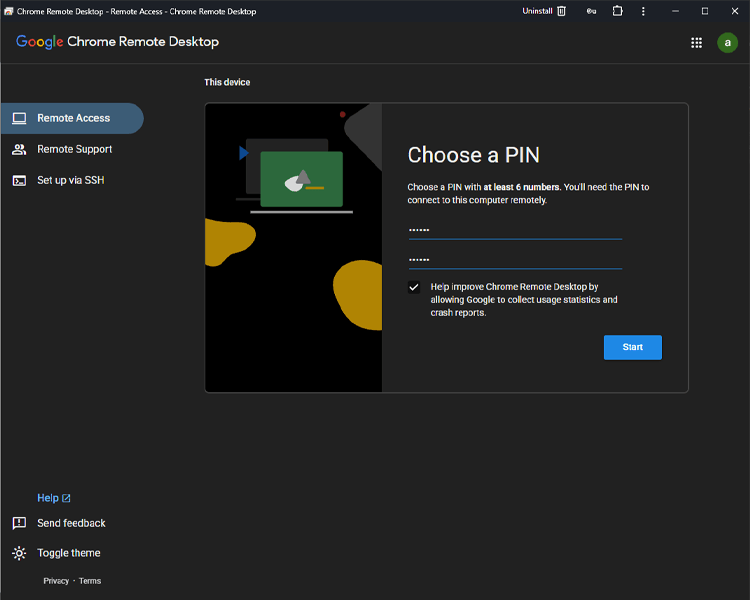This screenshot has height=600, width=750.
Task: Open the Terms link
Action: [x=90, y=581]
